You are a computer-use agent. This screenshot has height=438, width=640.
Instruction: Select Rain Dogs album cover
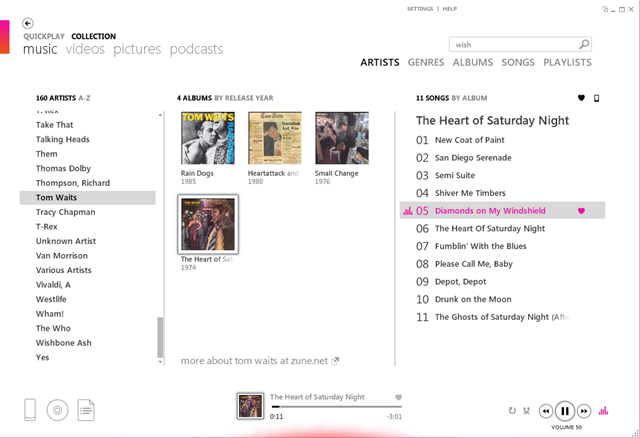click(208, 138)
